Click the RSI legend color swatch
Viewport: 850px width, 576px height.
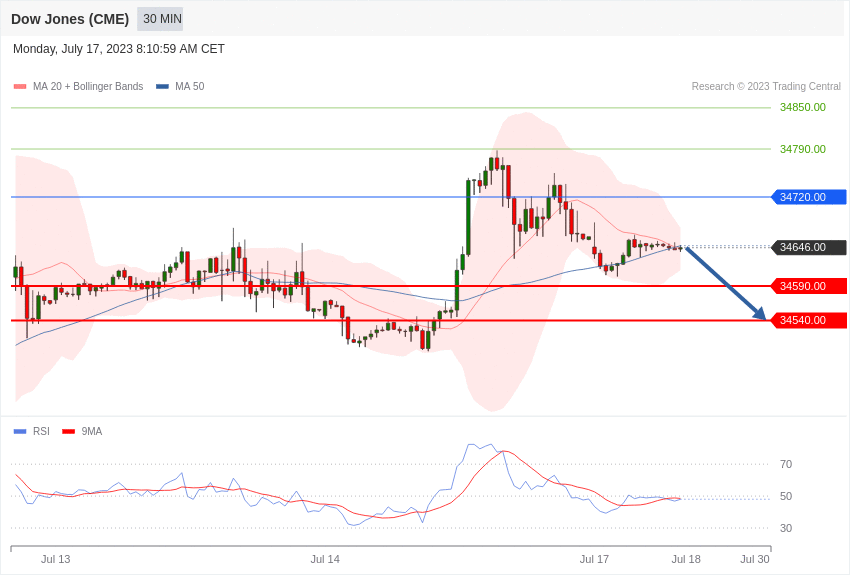point(20,432)
